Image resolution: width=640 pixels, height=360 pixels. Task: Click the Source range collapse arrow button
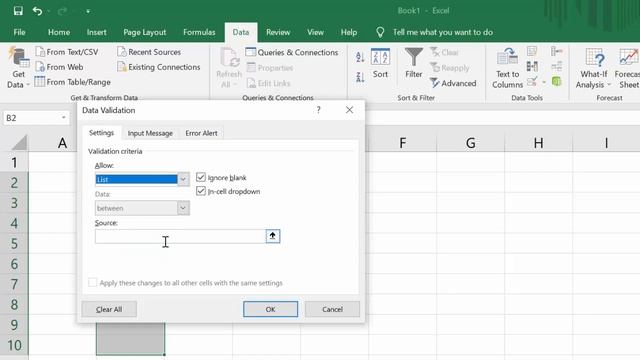[273, 236]
